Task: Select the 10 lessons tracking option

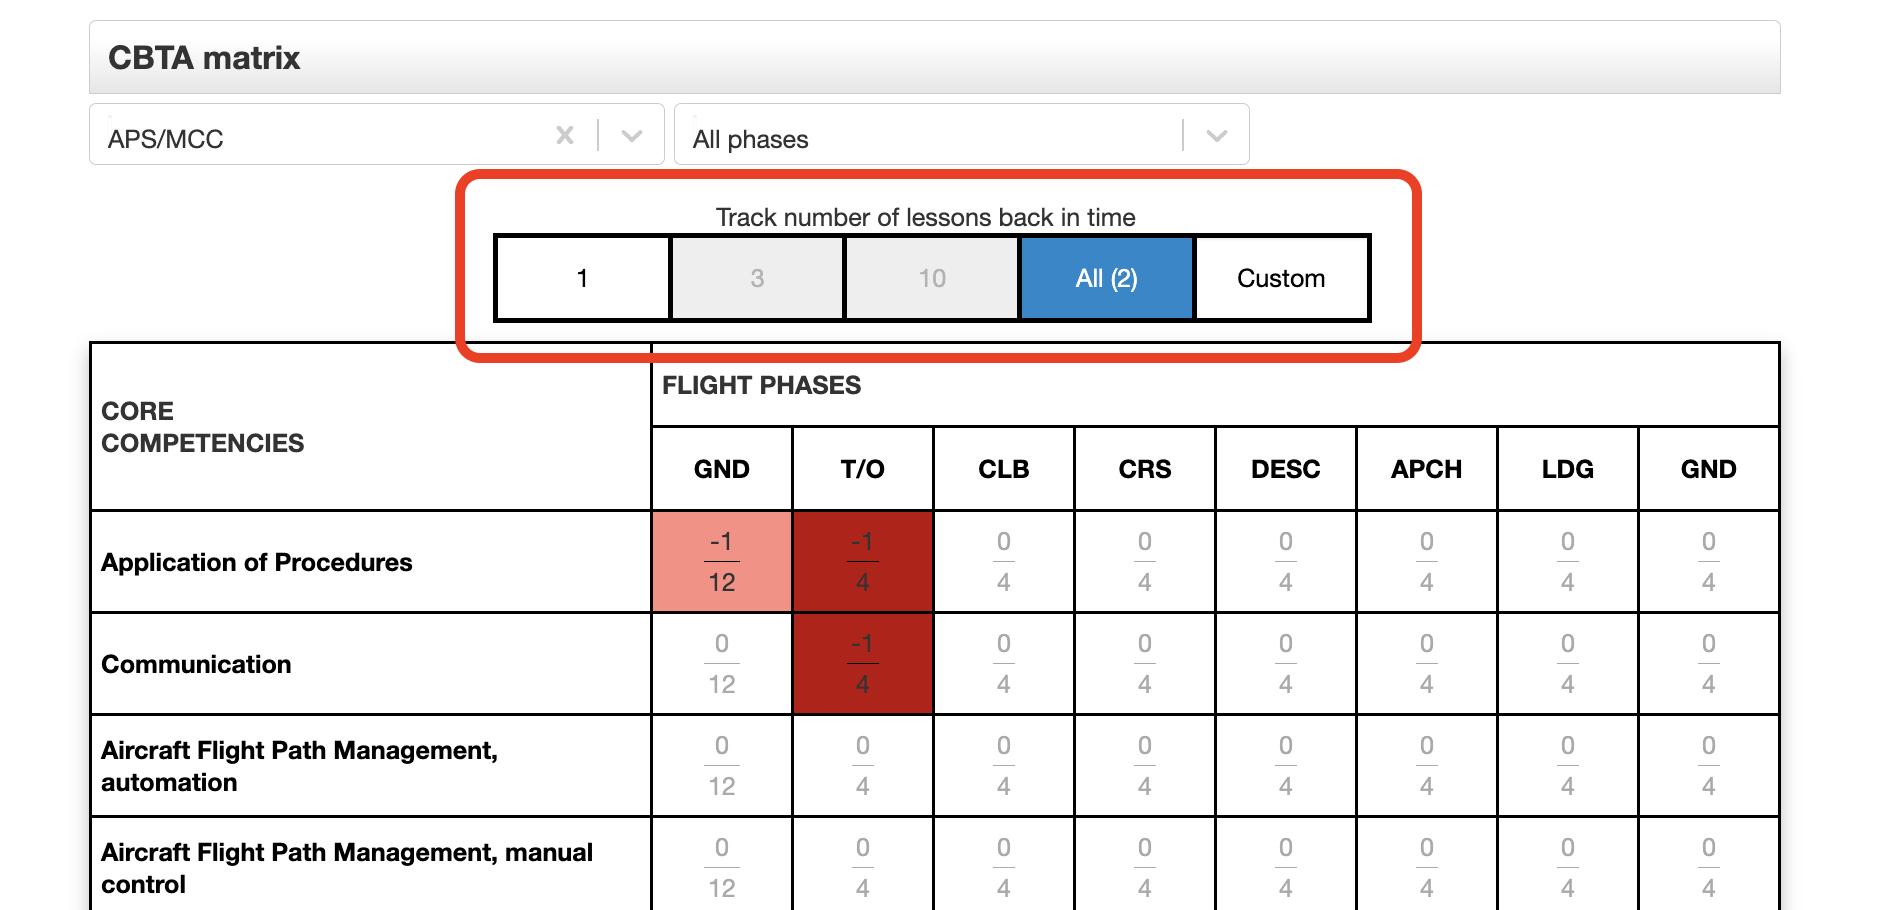Action: point(932,278)
